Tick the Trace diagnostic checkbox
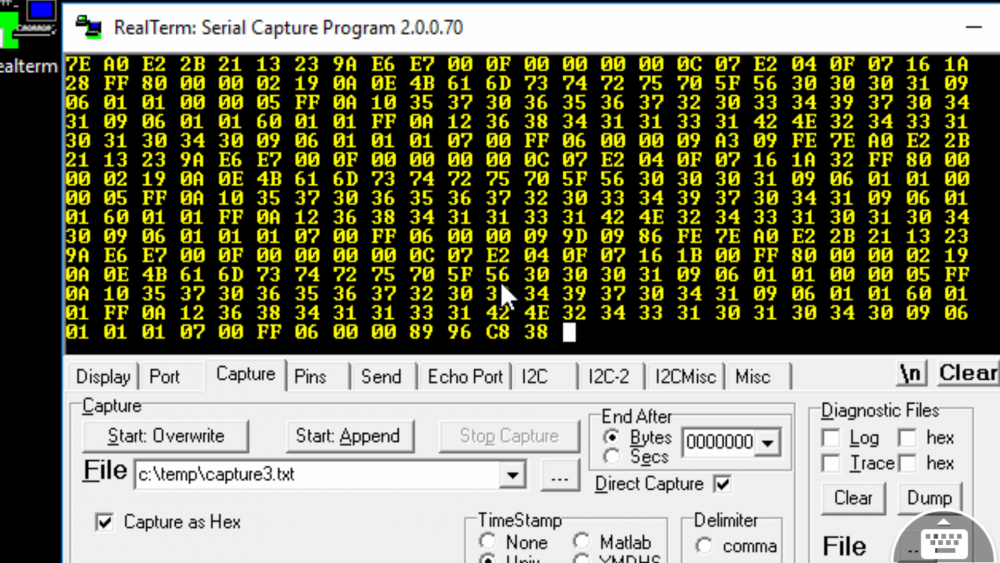This screenshot has height=563, width=1000. click(x=830, y=463)
